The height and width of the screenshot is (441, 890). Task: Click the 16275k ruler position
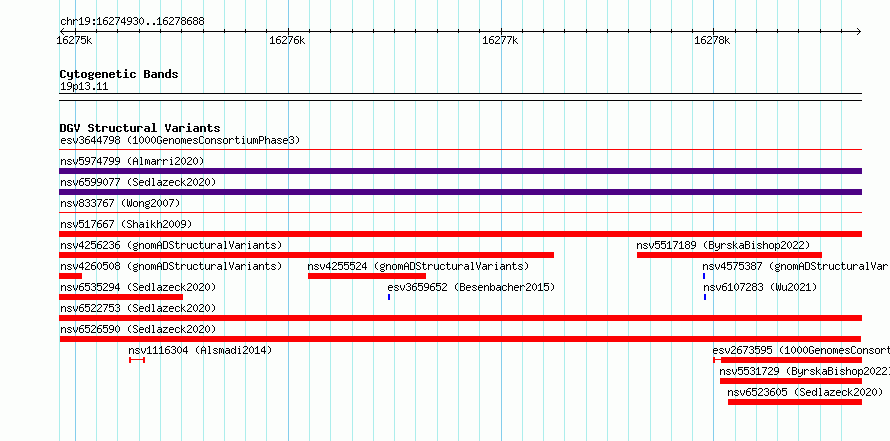75,40
